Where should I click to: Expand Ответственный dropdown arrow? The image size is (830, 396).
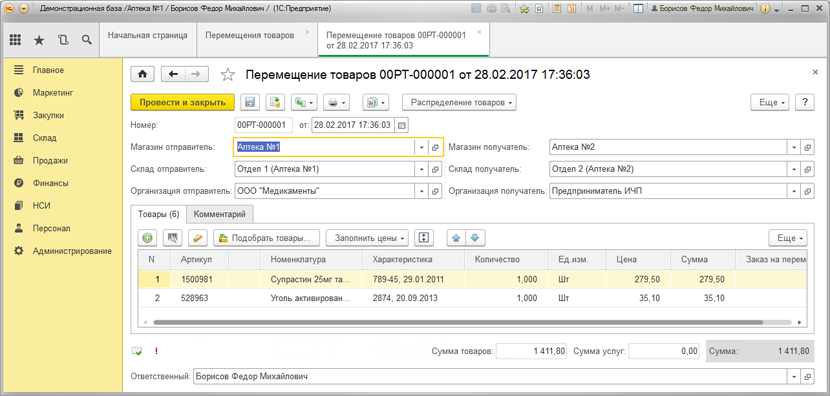click(x=793, y=376)
